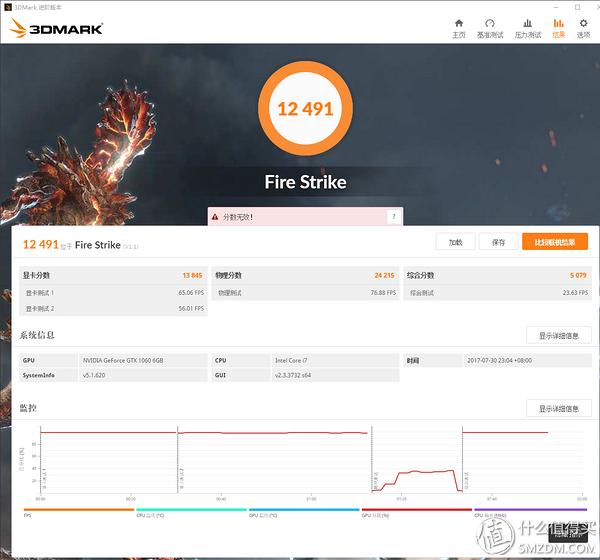The height and width of the screenshot is (560, 600).
Task: Click the 12 491 score circle
Action: point(305,109)
